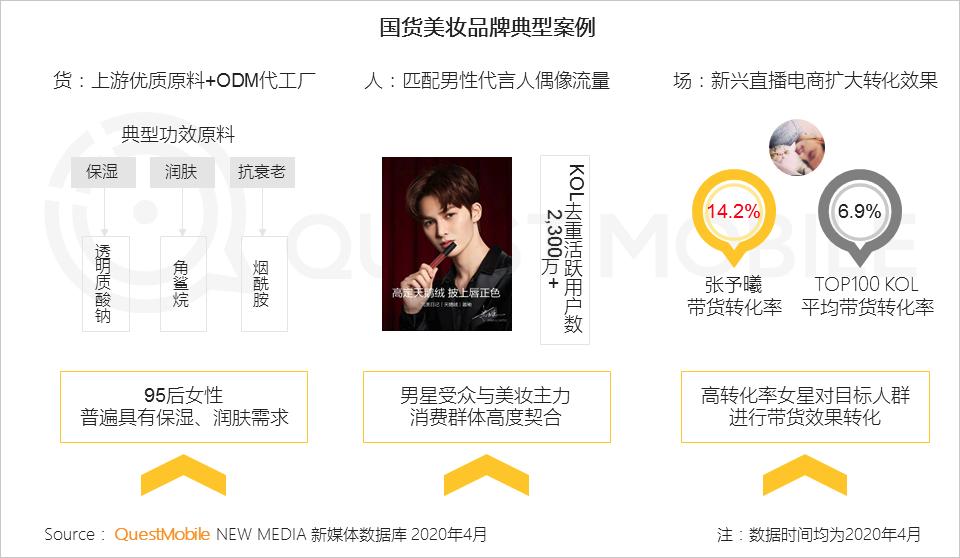Click the title 国货美妆品牌典型案例

click(487, 28)
